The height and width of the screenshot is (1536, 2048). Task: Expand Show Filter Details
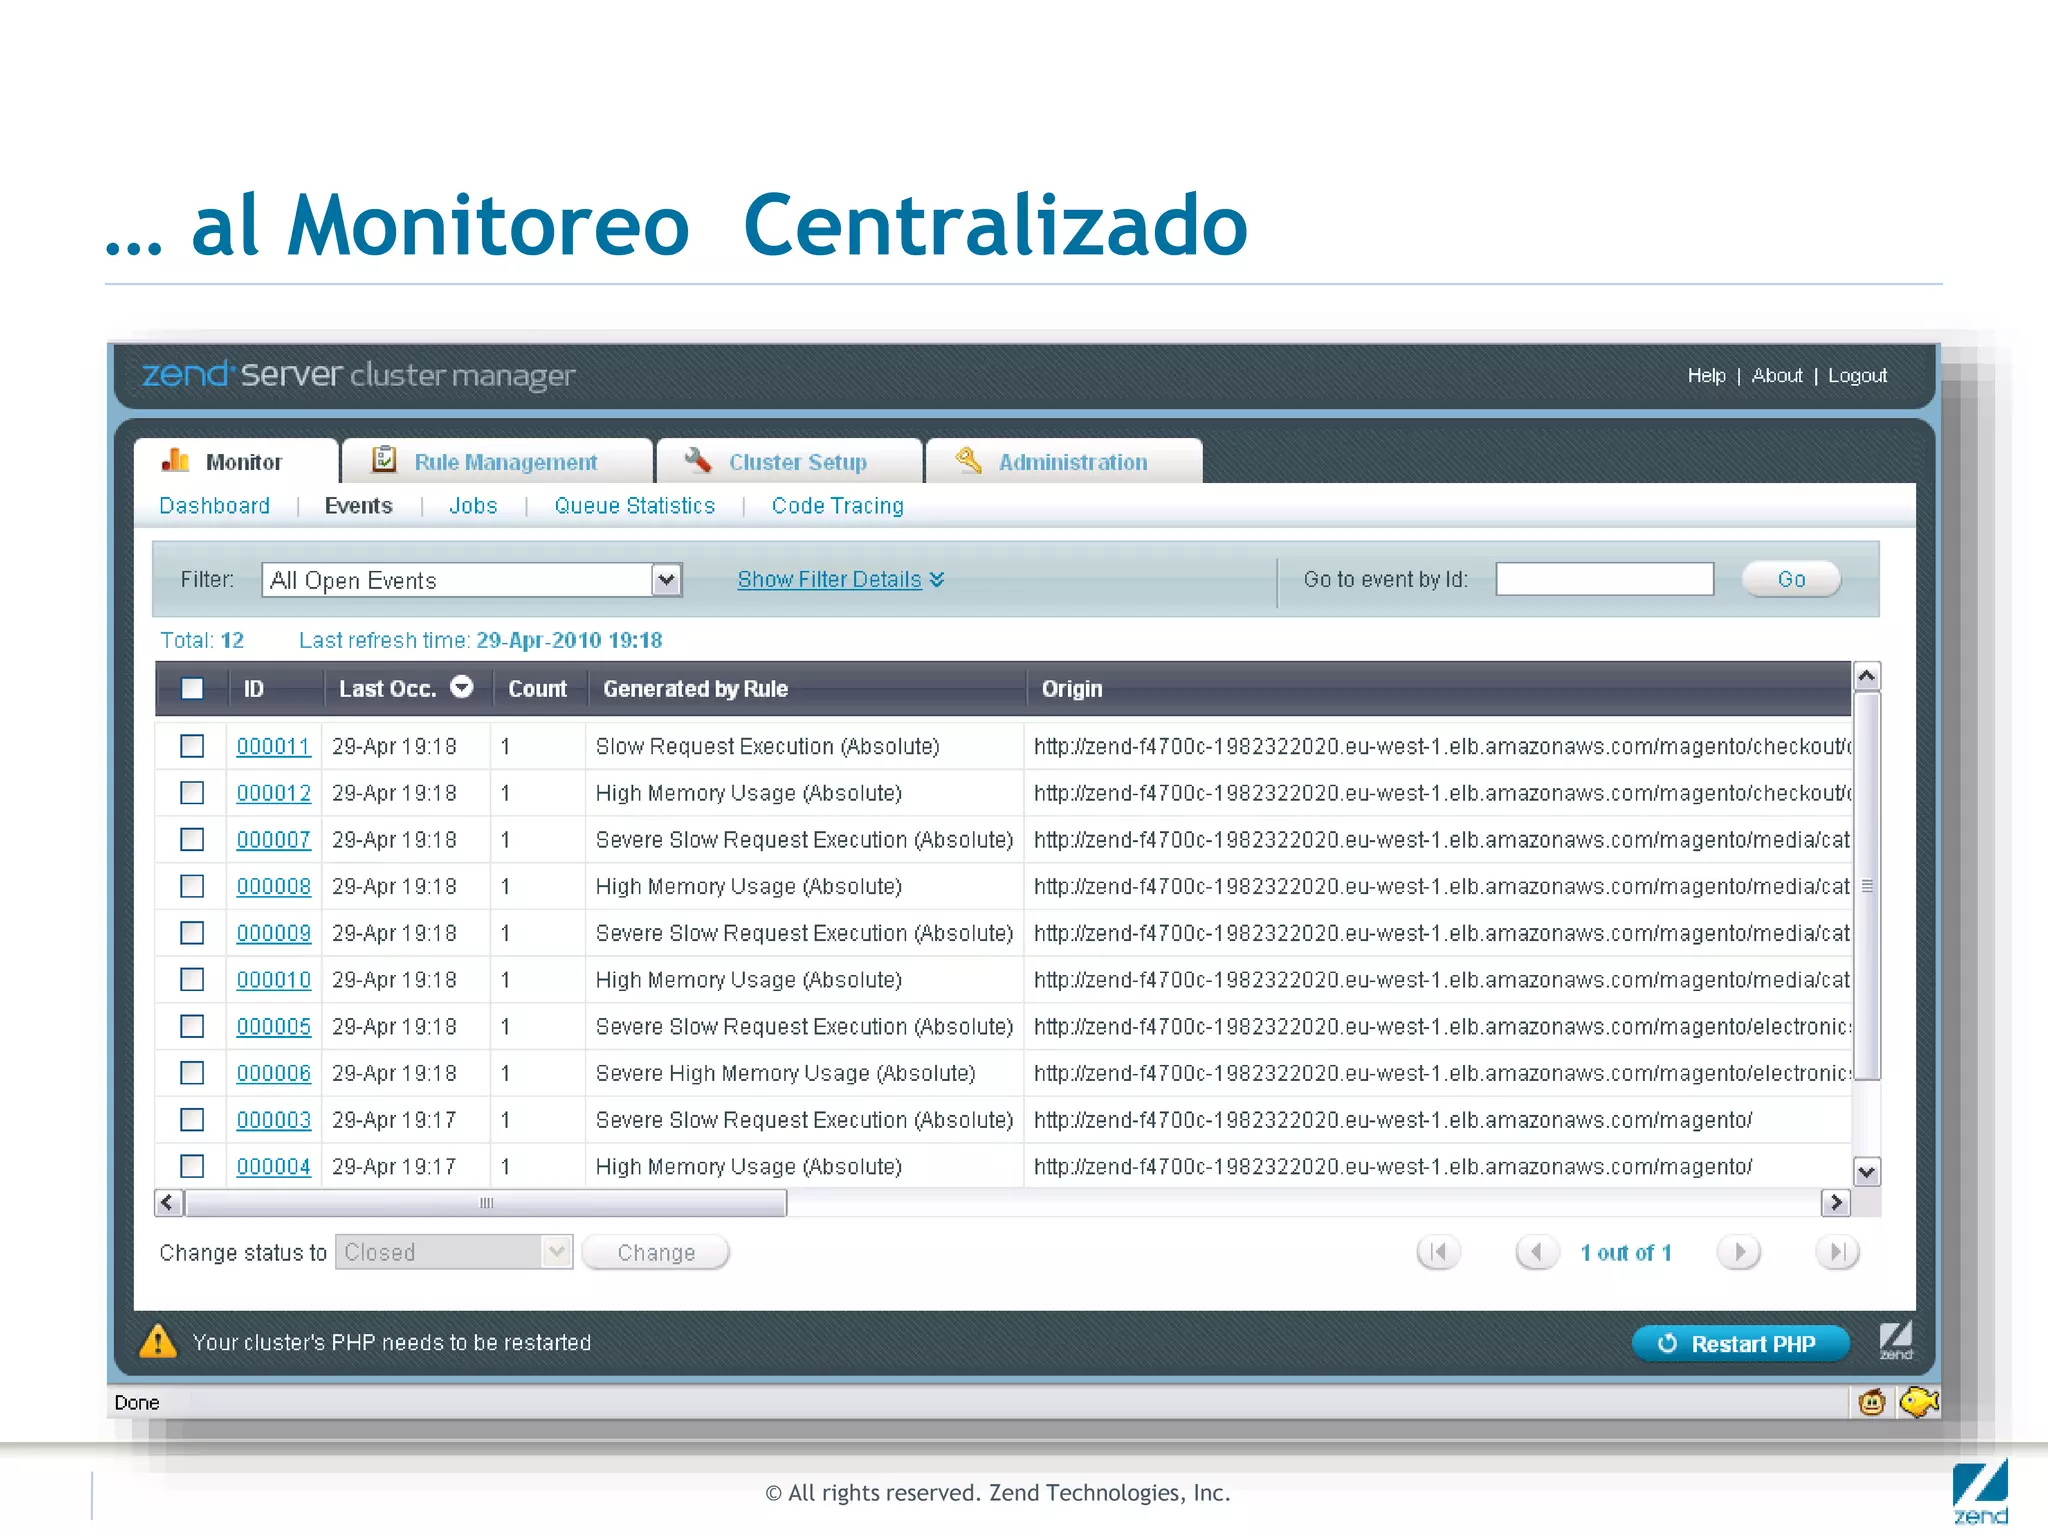click(x=840, y=580)
